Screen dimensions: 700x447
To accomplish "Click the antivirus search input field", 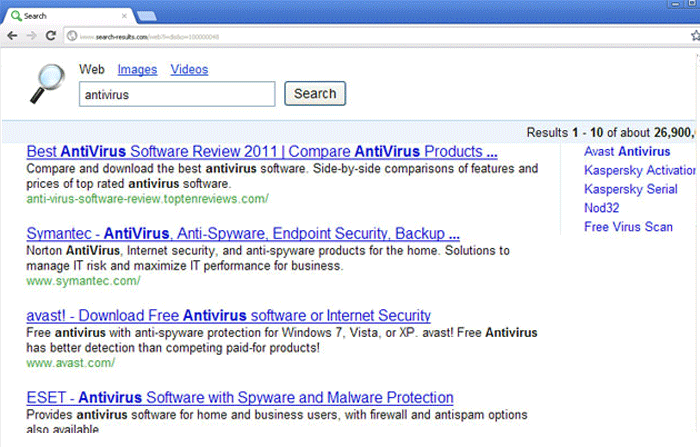I will 177,95.
